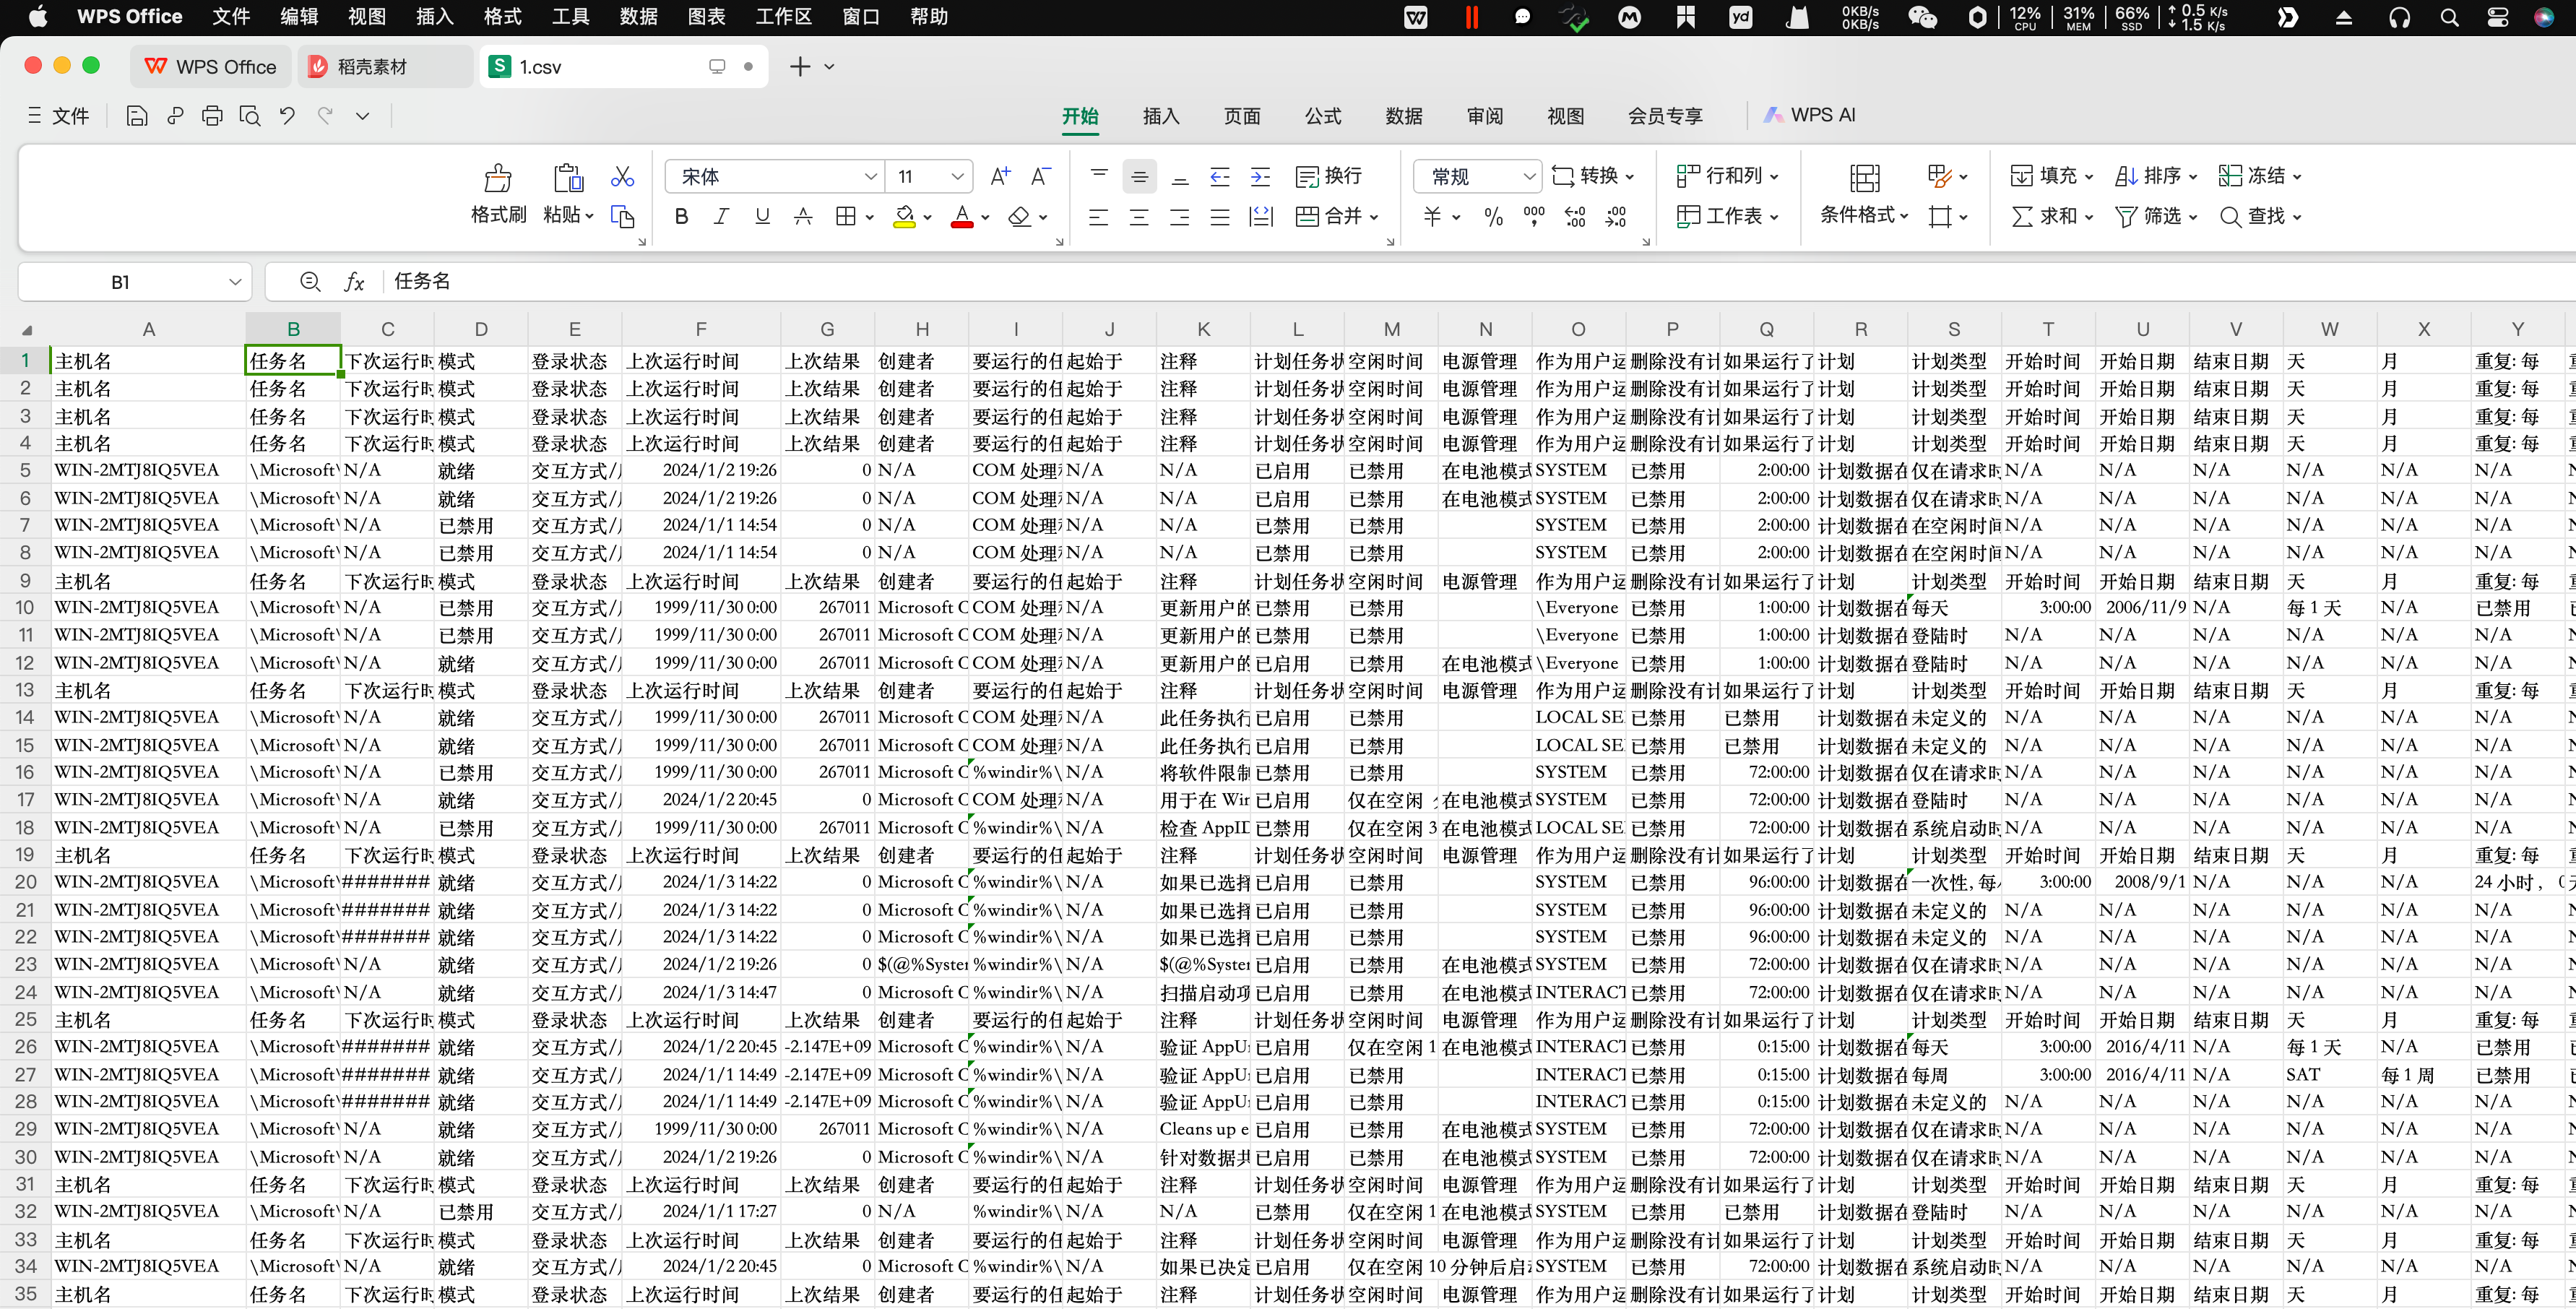2576x1309 pixels.
Task: Click the scissors Cut icon
Action: click(622, 177)
